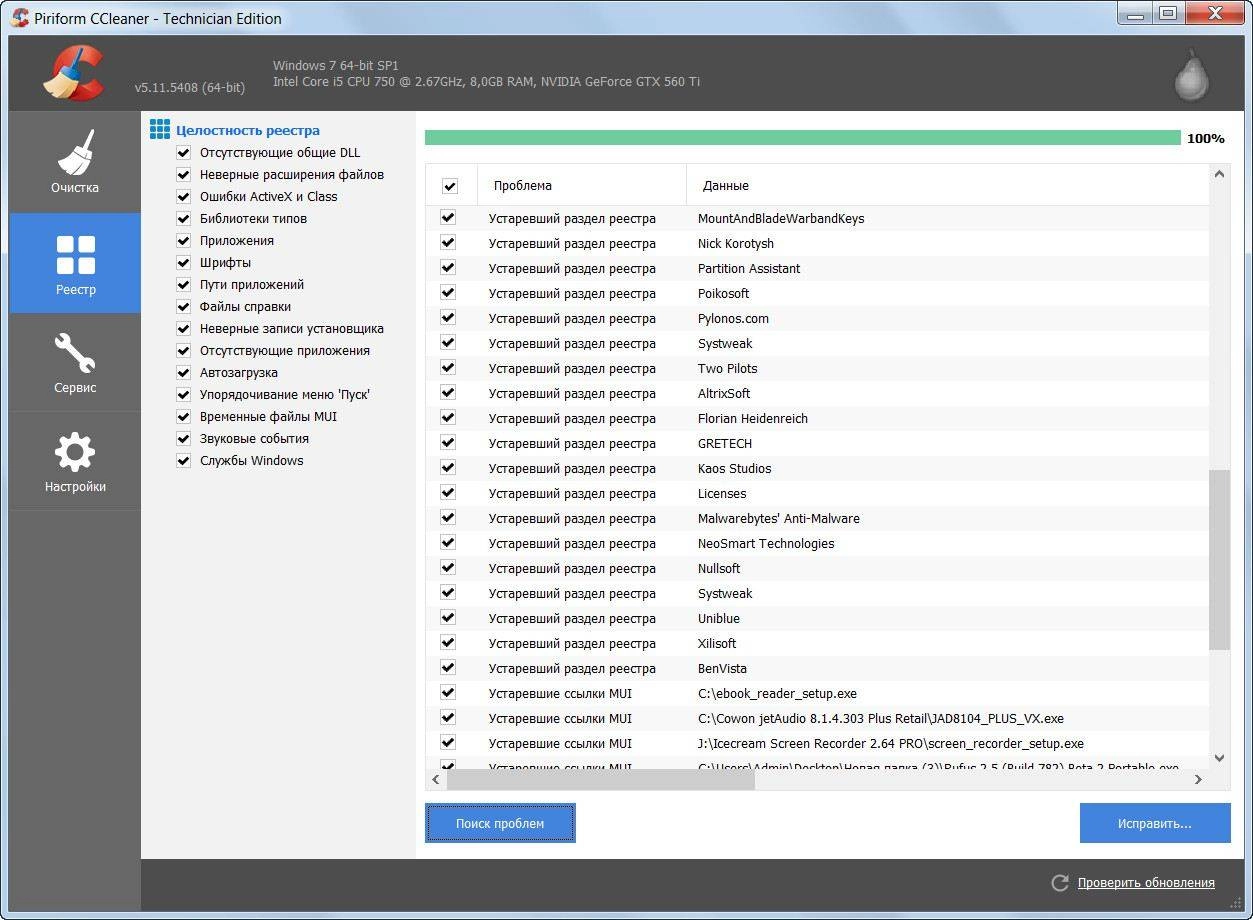The image size is (1253, 920).
Task: Click the Исправить... button
Action: point(1155,823)
